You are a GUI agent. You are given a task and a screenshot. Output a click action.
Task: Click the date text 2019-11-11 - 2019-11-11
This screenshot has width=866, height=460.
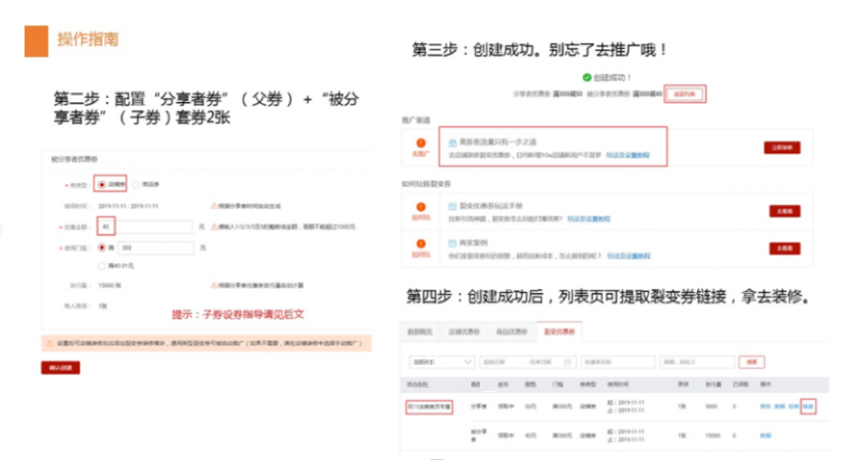[128, 206]
